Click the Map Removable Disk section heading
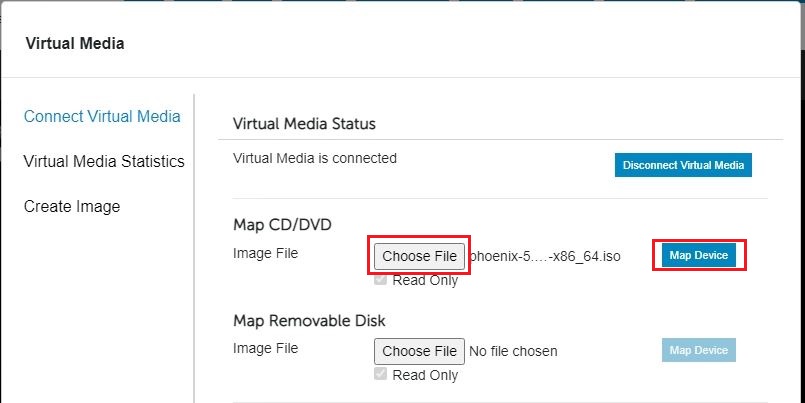Image resolution: width=805 pixels, height=403 pixels. tap(309, 320)
